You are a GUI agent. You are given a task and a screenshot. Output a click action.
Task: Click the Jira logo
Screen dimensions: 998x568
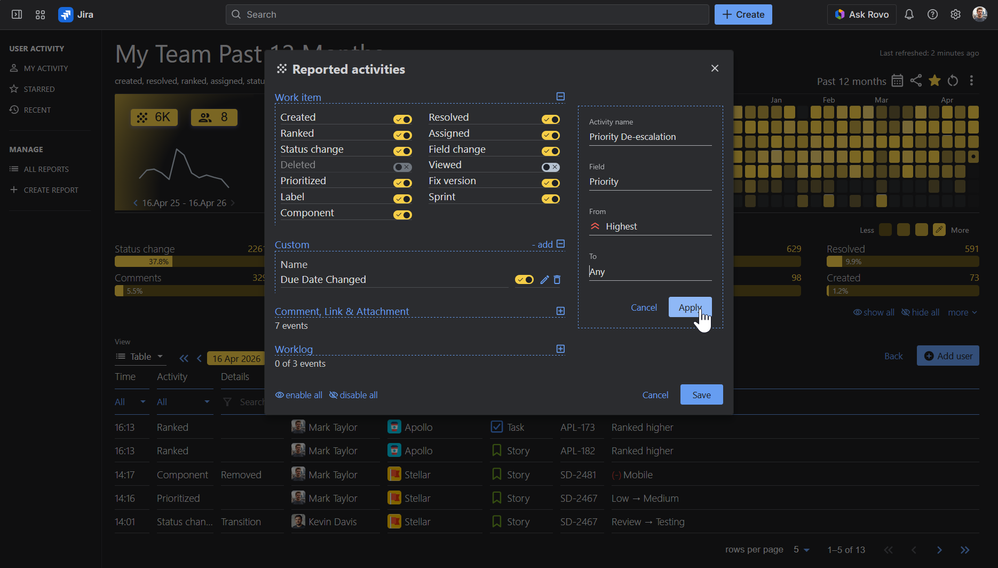[x=76, y=14]
